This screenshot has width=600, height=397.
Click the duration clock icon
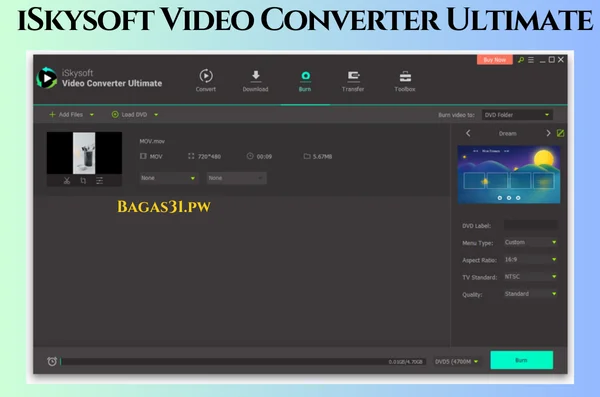point(250,156)
